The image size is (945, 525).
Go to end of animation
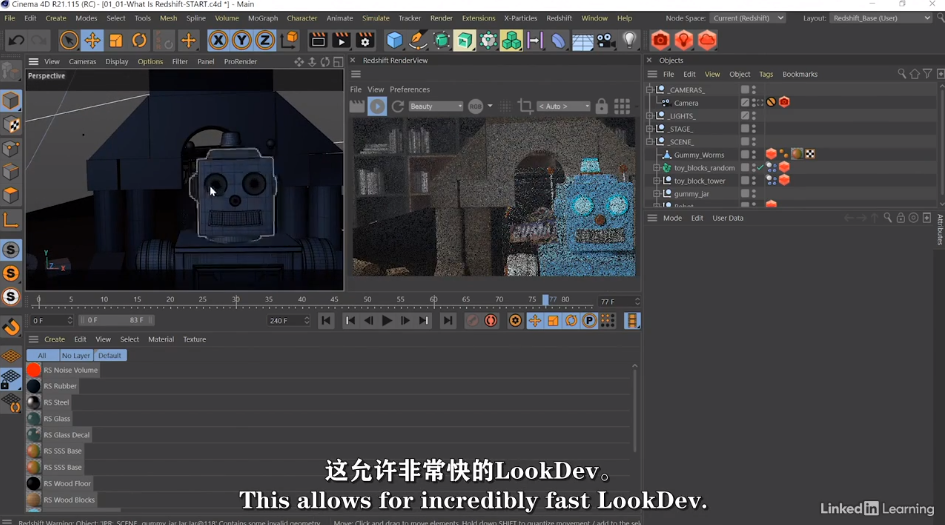(x=448, y=321)
